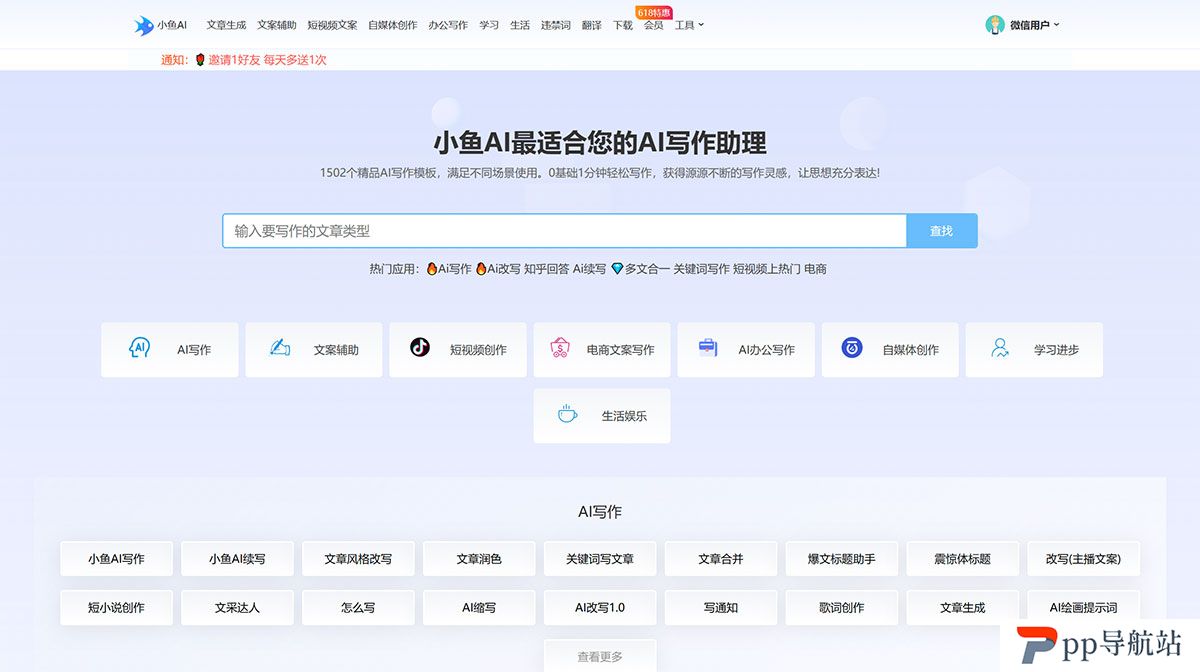Open the 微信用户 account dropdown
Image resolution: width=1200 pixels, height=672 pixels.
point(1034,25)
